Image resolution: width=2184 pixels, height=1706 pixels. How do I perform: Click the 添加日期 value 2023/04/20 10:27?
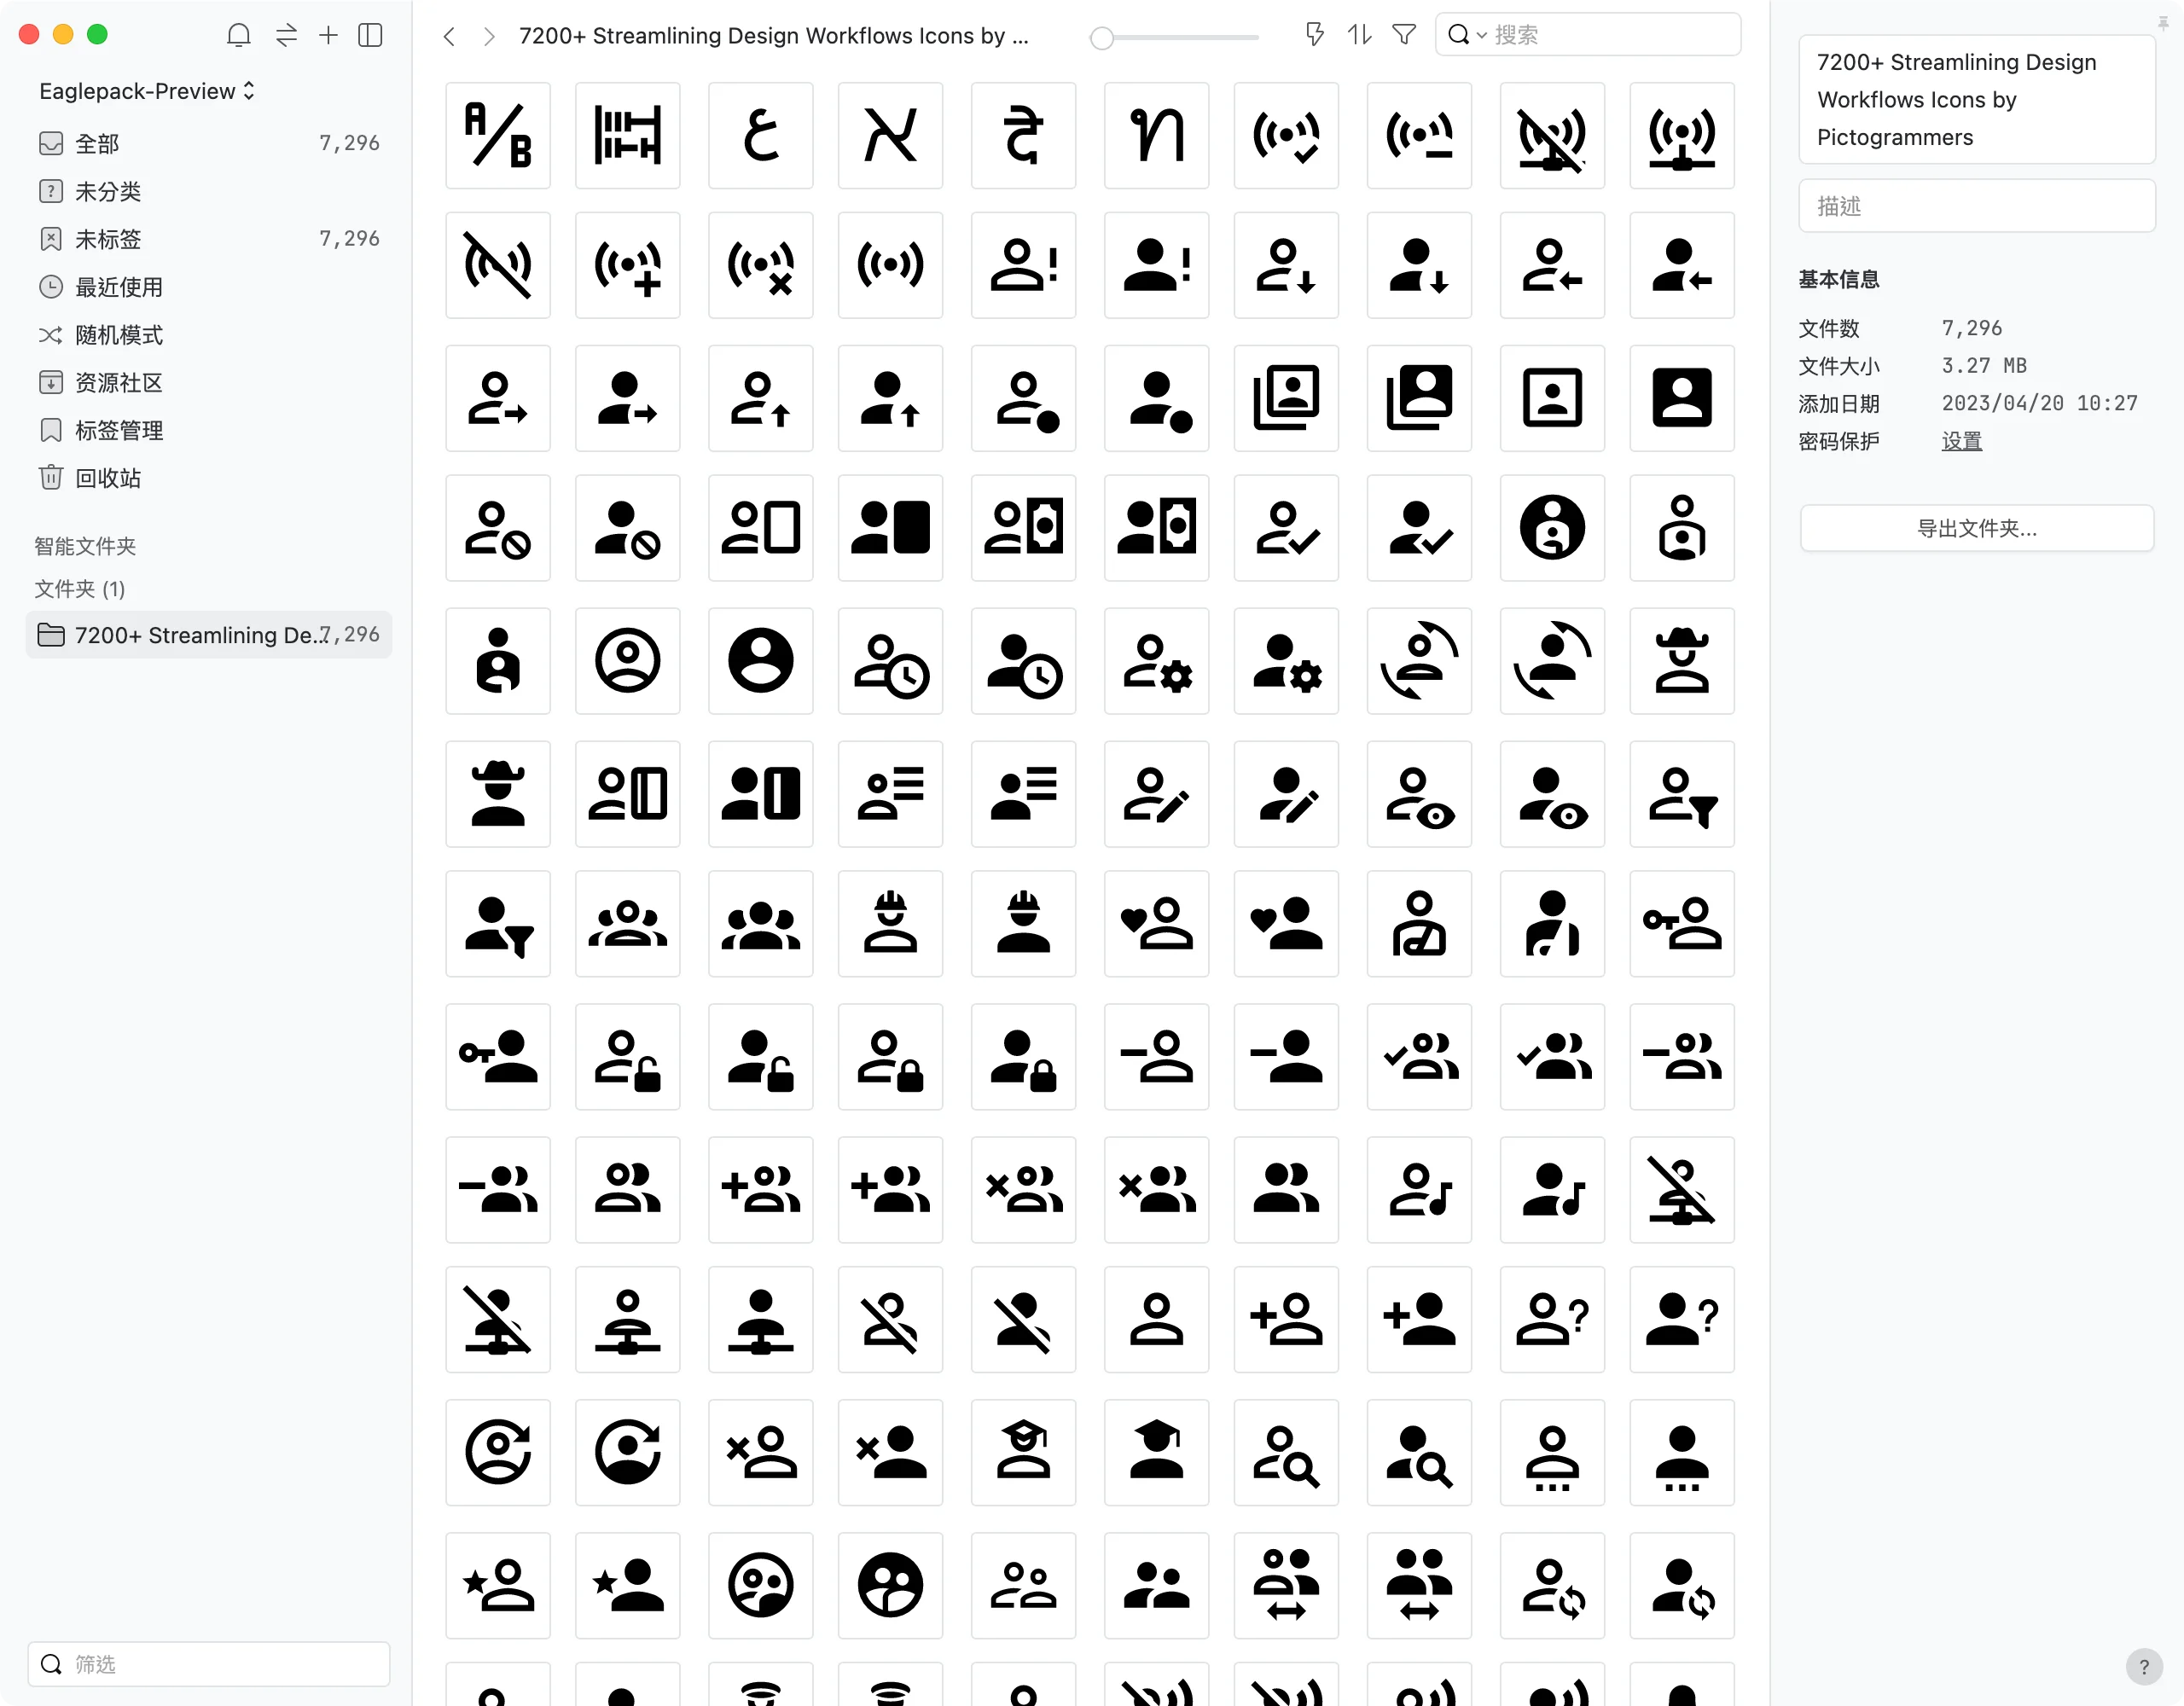(2039, 403)
